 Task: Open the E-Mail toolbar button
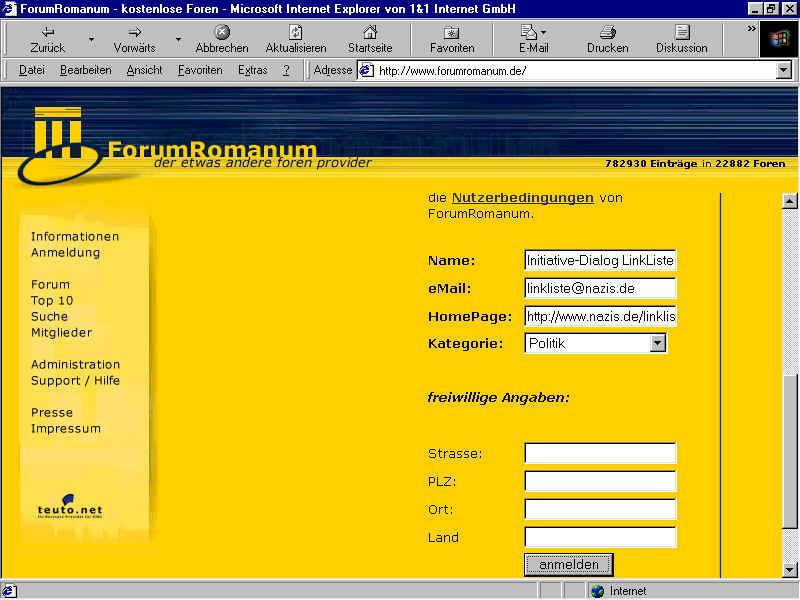(x=533, y=39)
